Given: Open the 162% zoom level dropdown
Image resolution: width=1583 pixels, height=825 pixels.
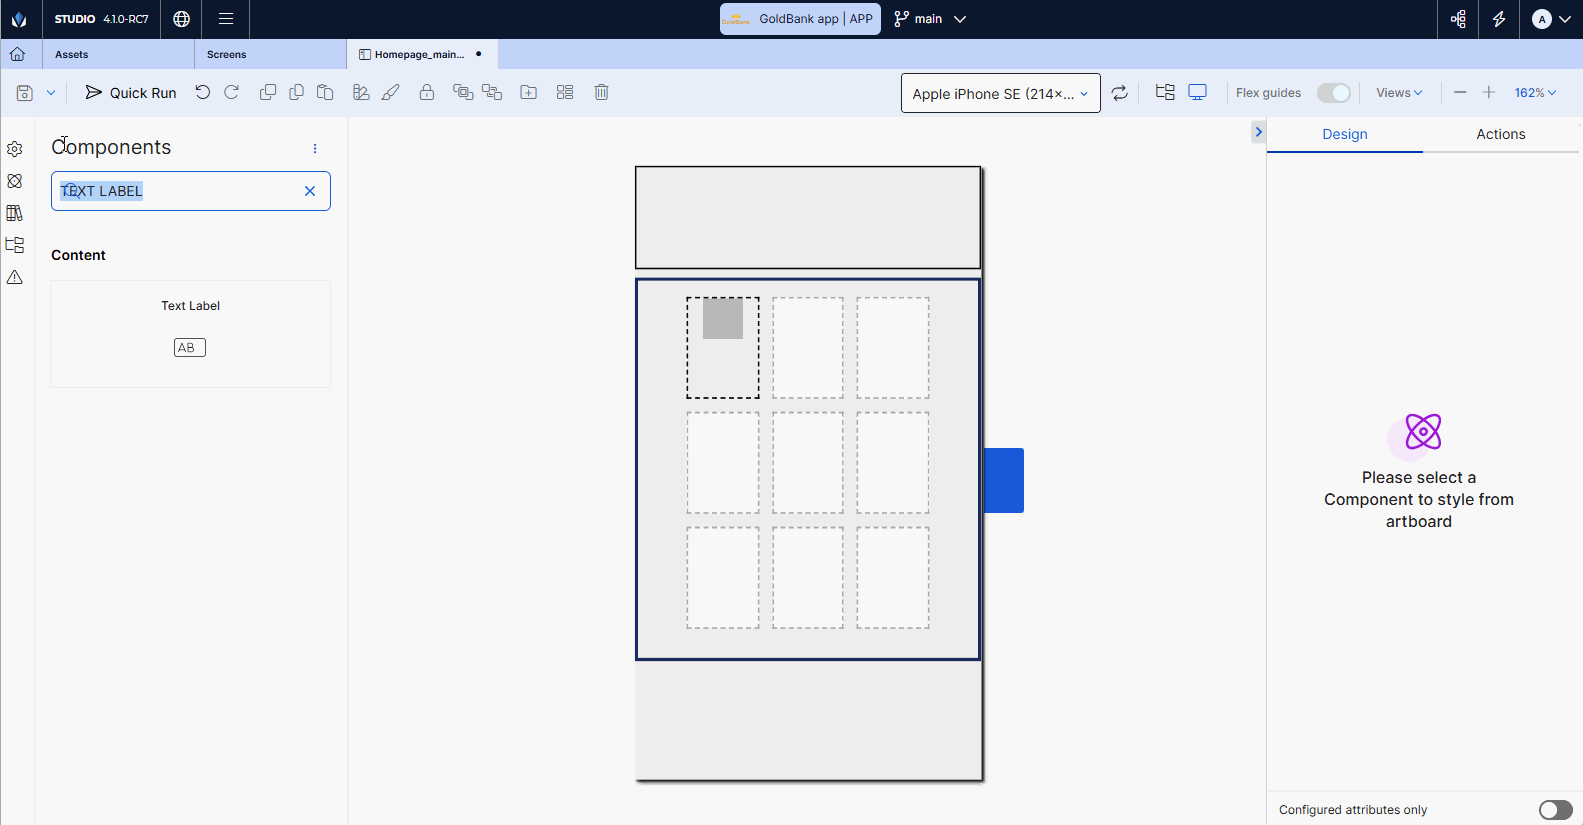Looking at the screenshot, I should click(1535, 93).
